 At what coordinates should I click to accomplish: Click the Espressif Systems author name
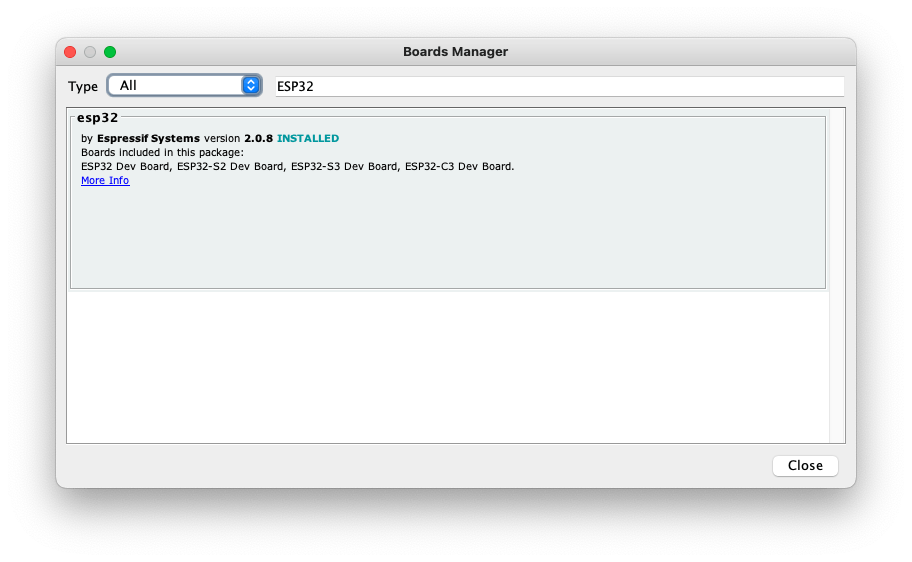click(148, 138)
